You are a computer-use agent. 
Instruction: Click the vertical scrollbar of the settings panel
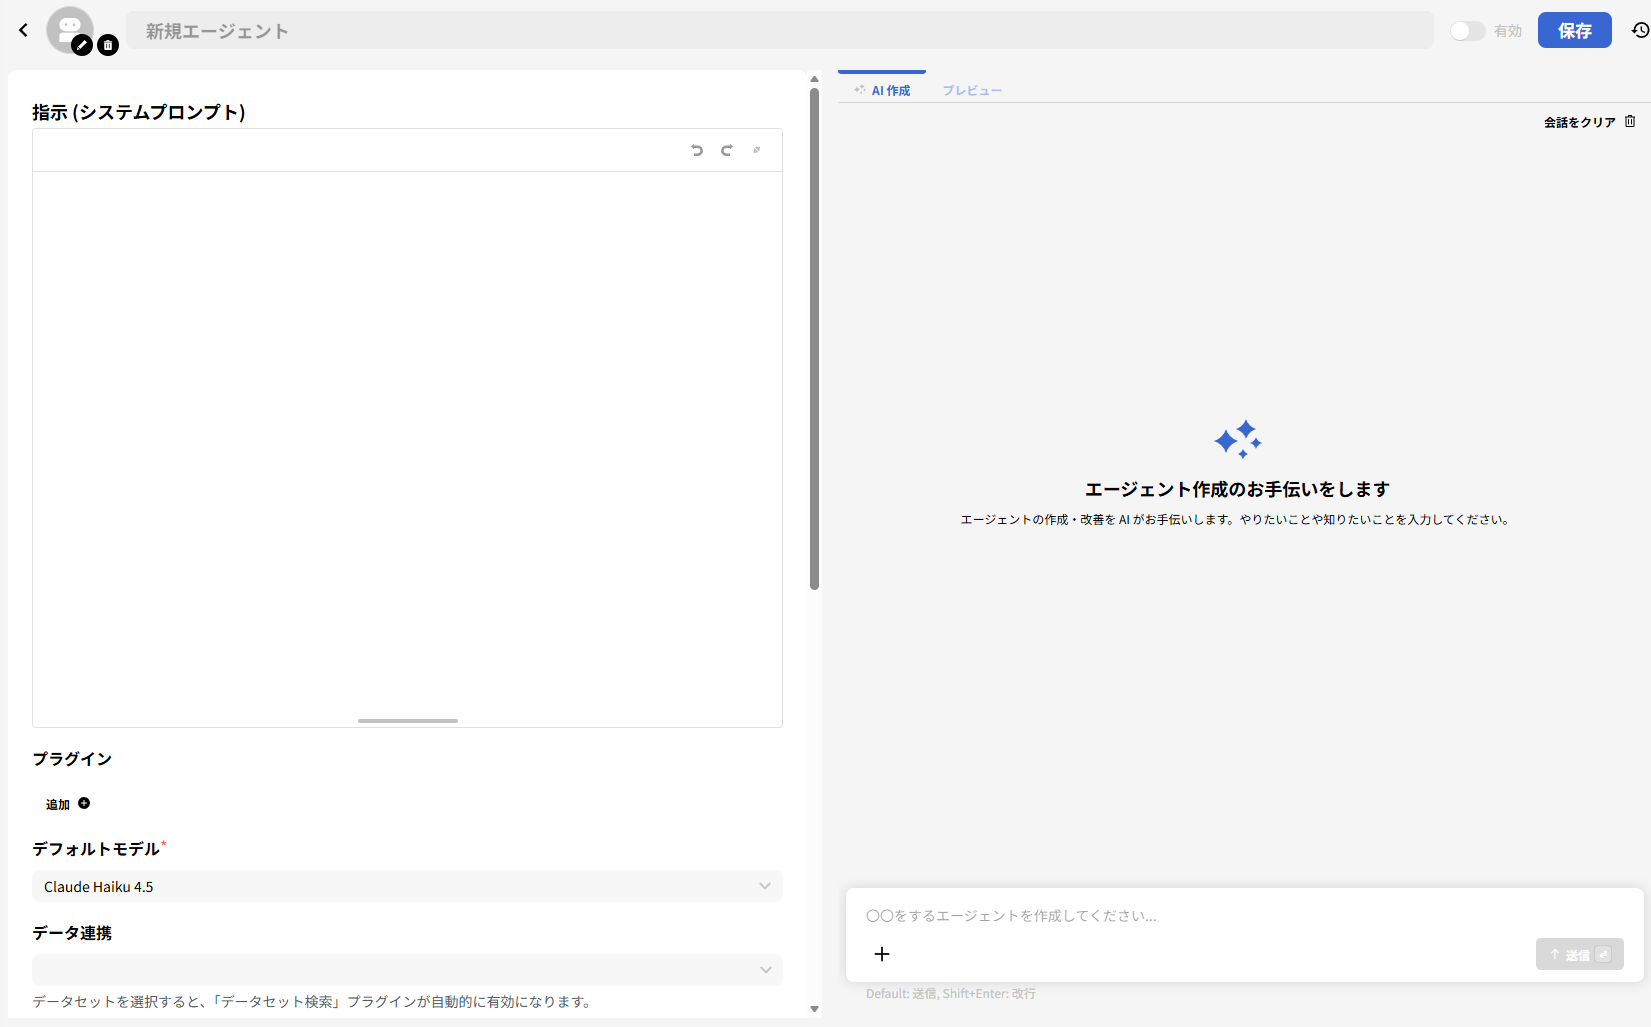point(812,330)
